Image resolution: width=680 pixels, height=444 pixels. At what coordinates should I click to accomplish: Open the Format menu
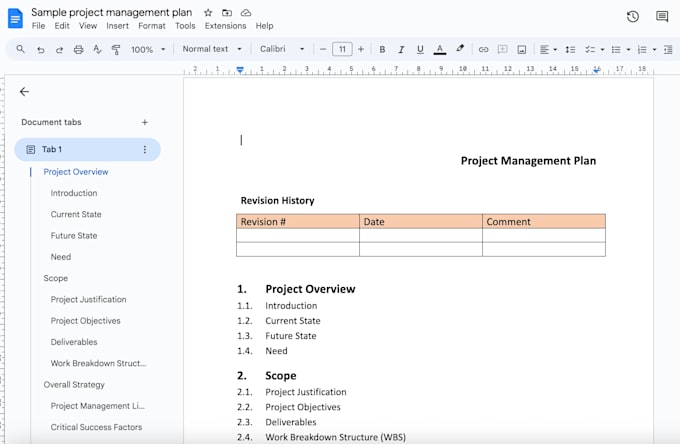[152, 26]
